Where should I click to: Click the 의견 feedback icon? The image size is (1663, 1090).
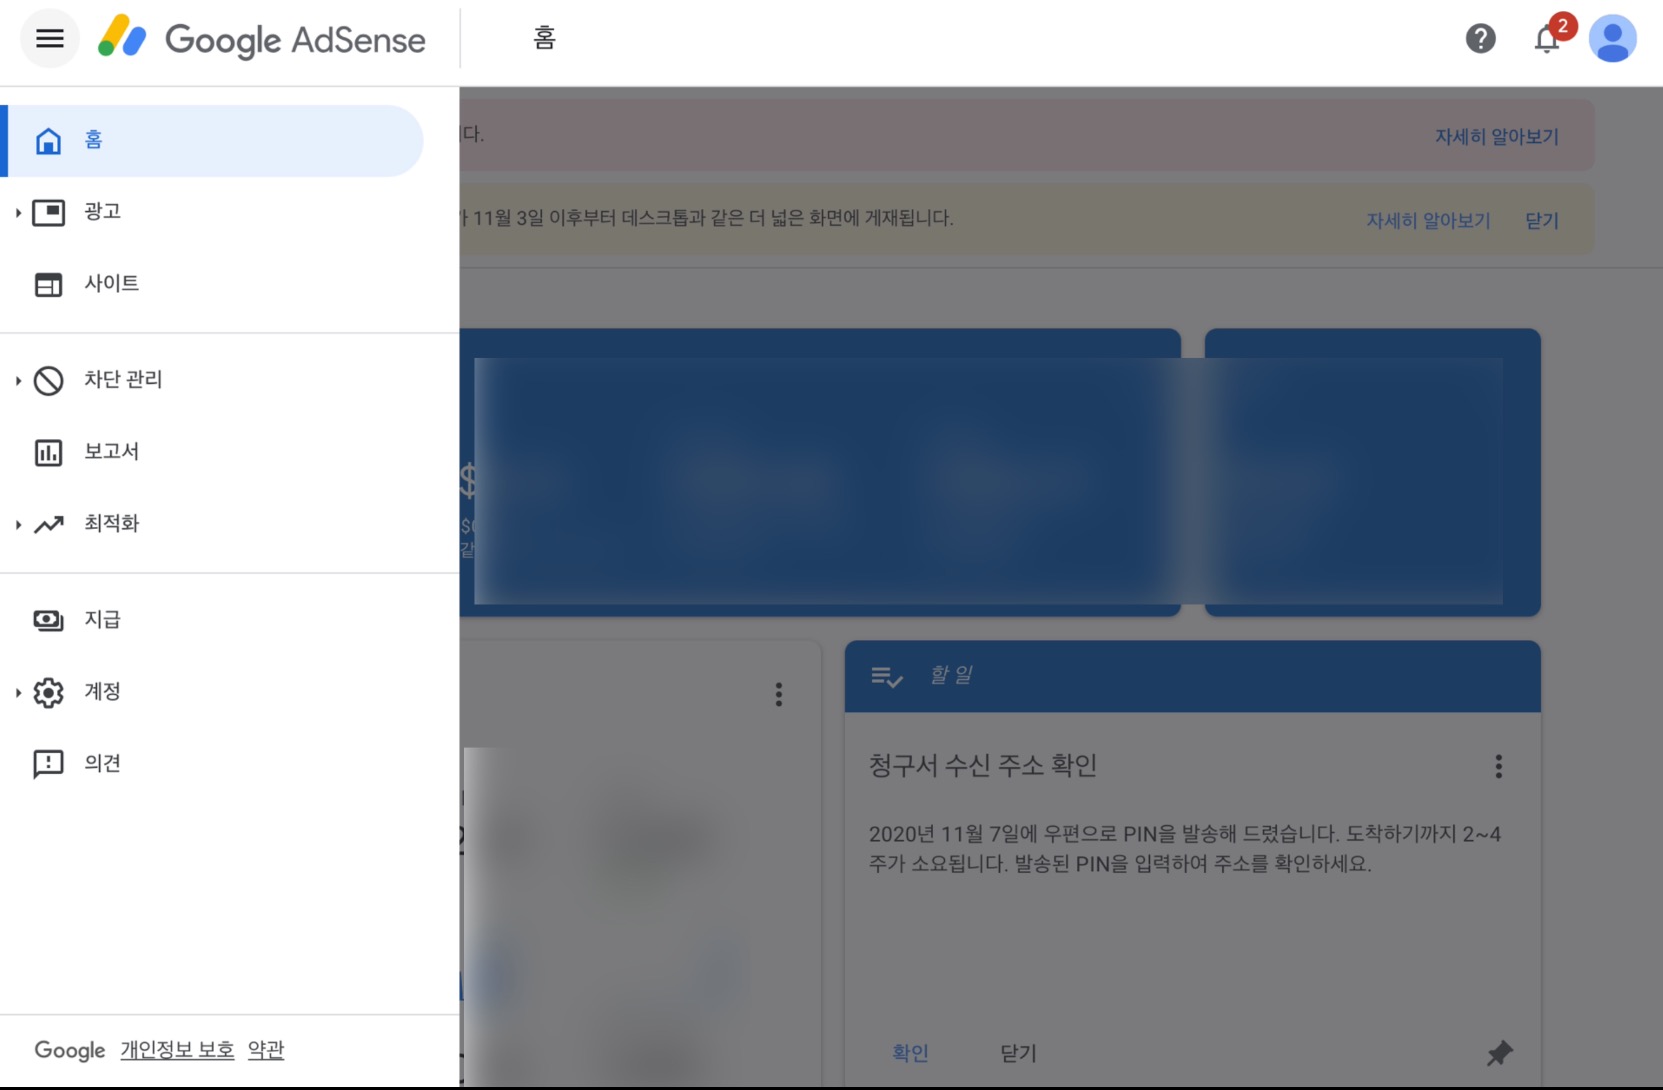click(48, 764)
